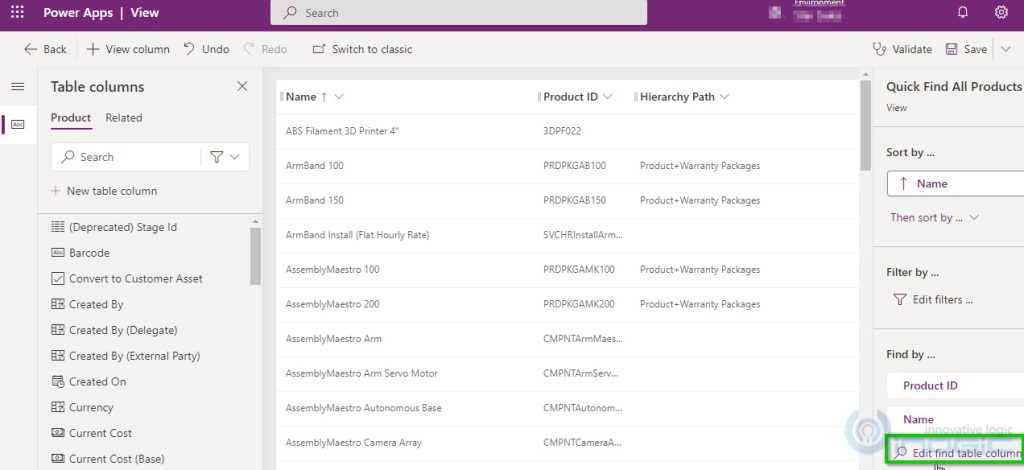Click the Undo button

206,49
